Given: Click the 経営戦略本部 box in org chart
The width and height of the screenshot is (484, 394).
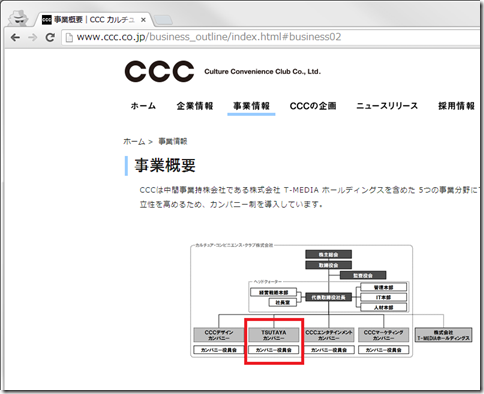Looking at the screenshot, I should tap(273, 292).
